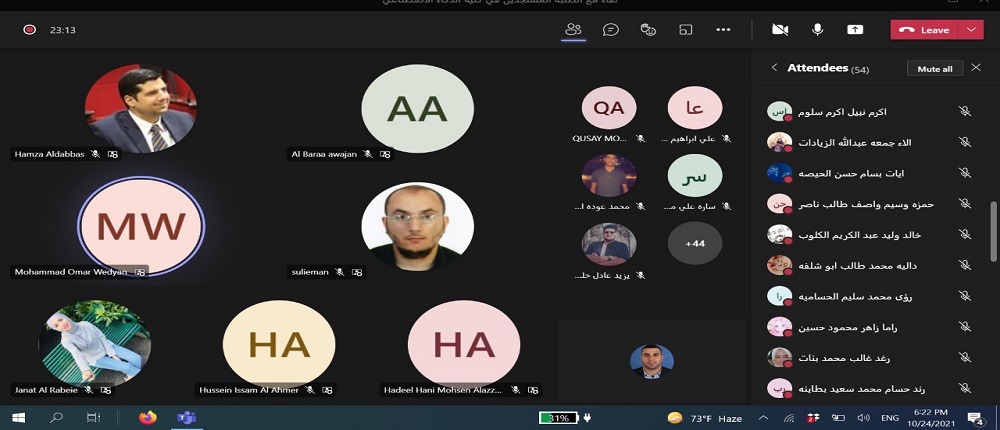The width and height of the screenshot is (1000, 430).
Task: Select Hamza Aldabbas video tile
Action: 140,108
